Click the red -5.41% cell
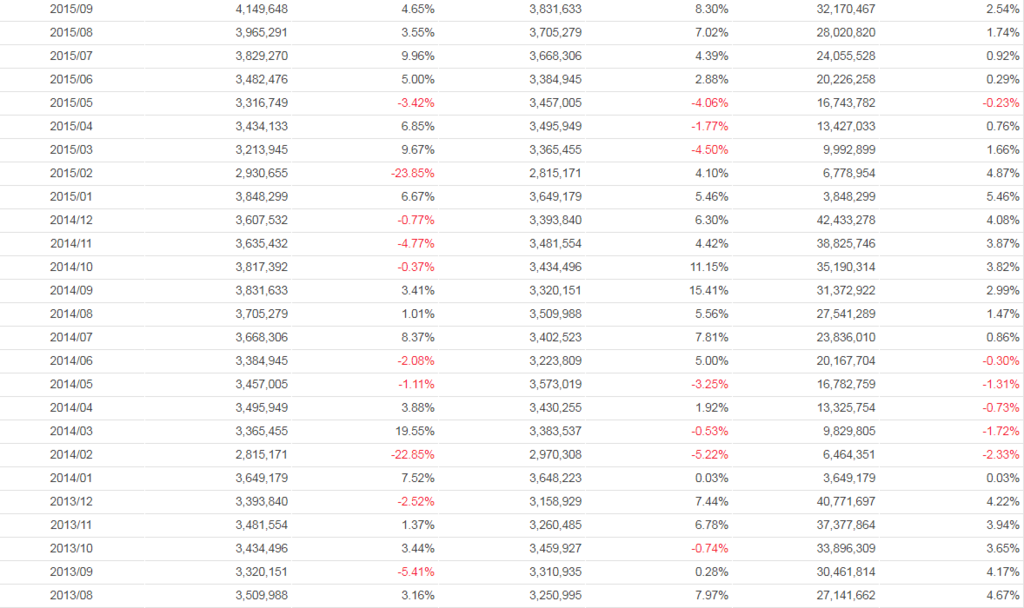1024x608 pixels. (x=413, y=571)
